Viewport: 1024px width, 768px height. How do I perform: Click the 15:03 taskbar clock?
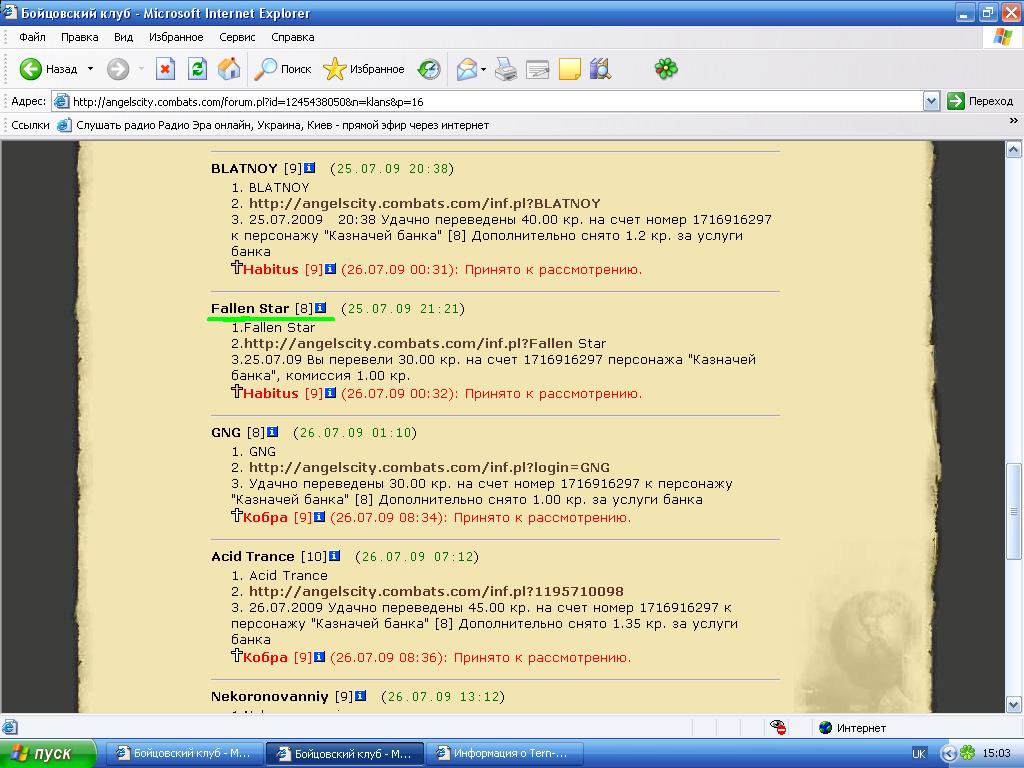997,753
